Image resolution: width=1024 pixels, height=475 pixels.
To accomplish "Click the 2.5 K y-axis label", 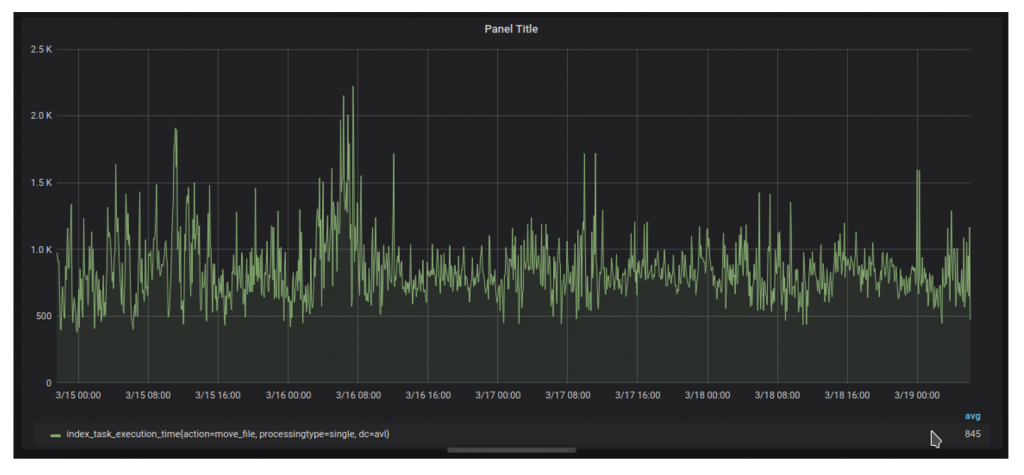I will pos(40,49).
